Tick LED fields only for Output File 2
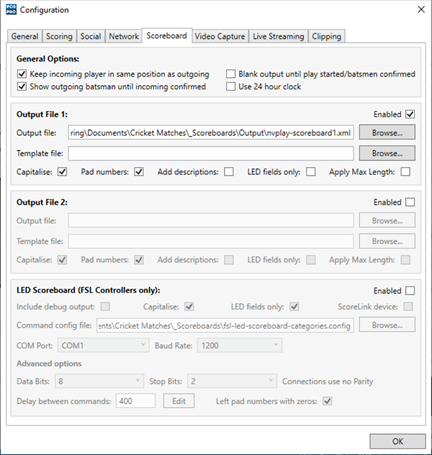This screenshot has width=432, height=455. tap(311, 260)
